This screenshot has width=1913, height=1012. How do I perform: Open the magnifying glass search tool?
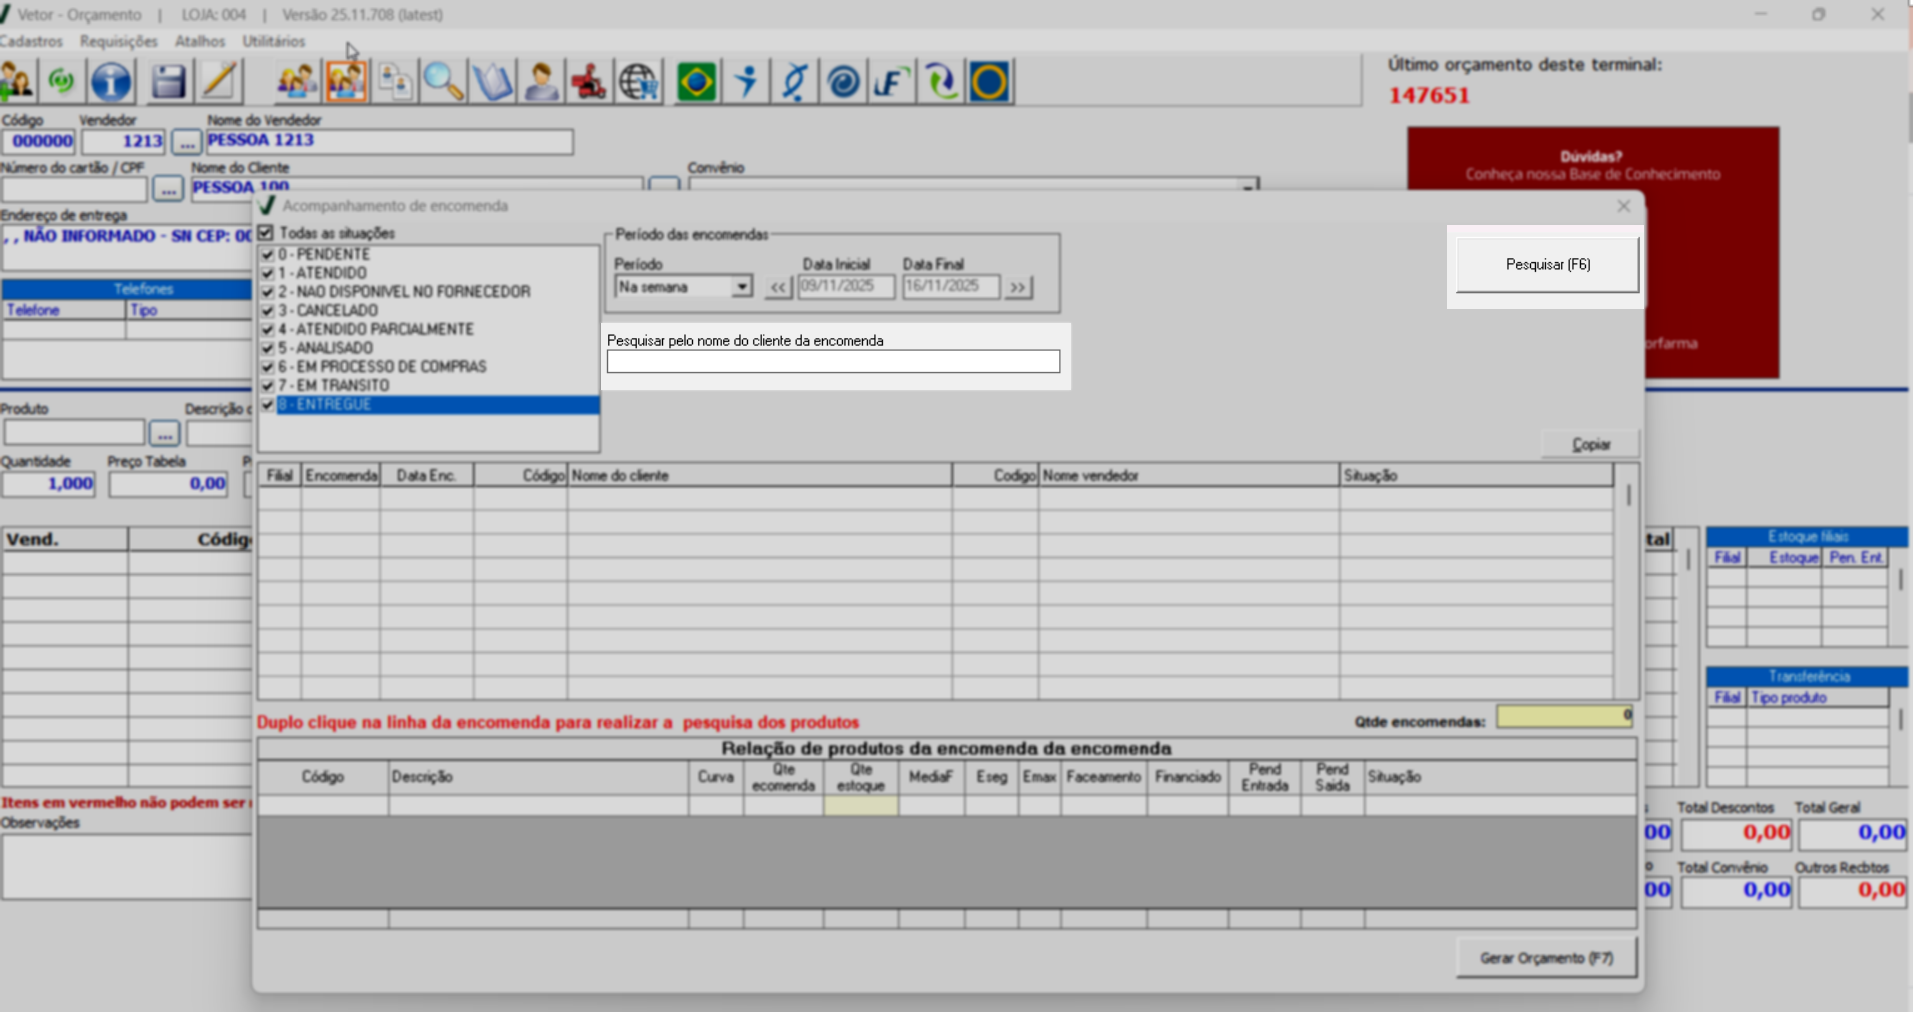(443, 82)
